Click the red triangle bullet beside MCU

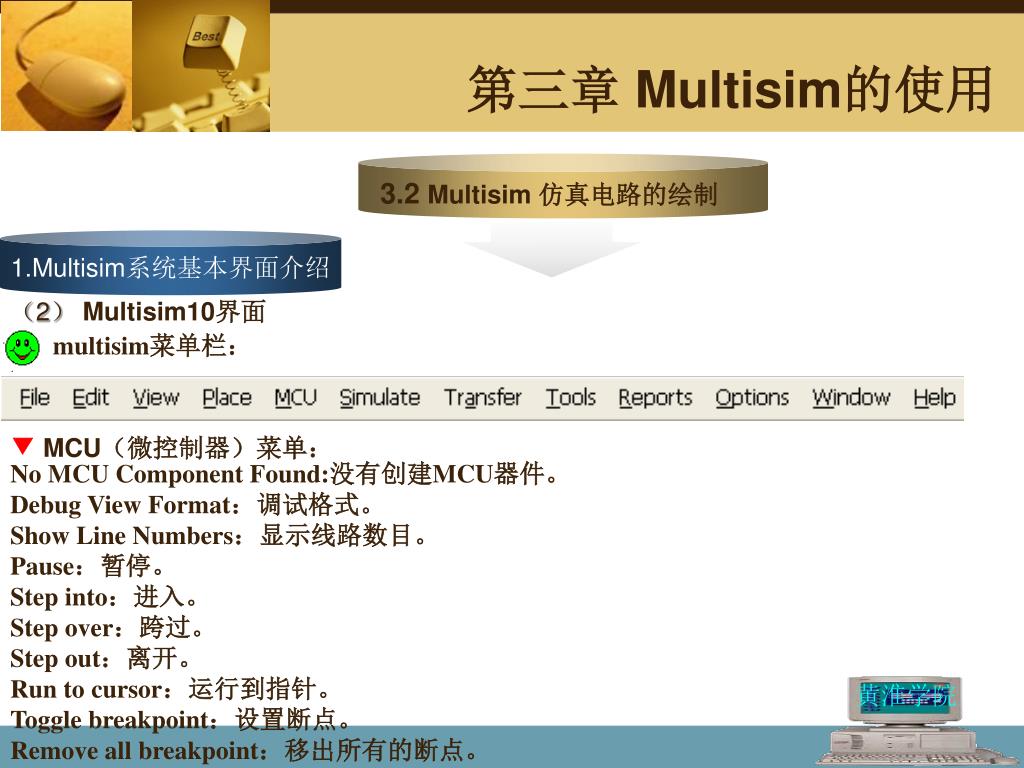[22, 445]
